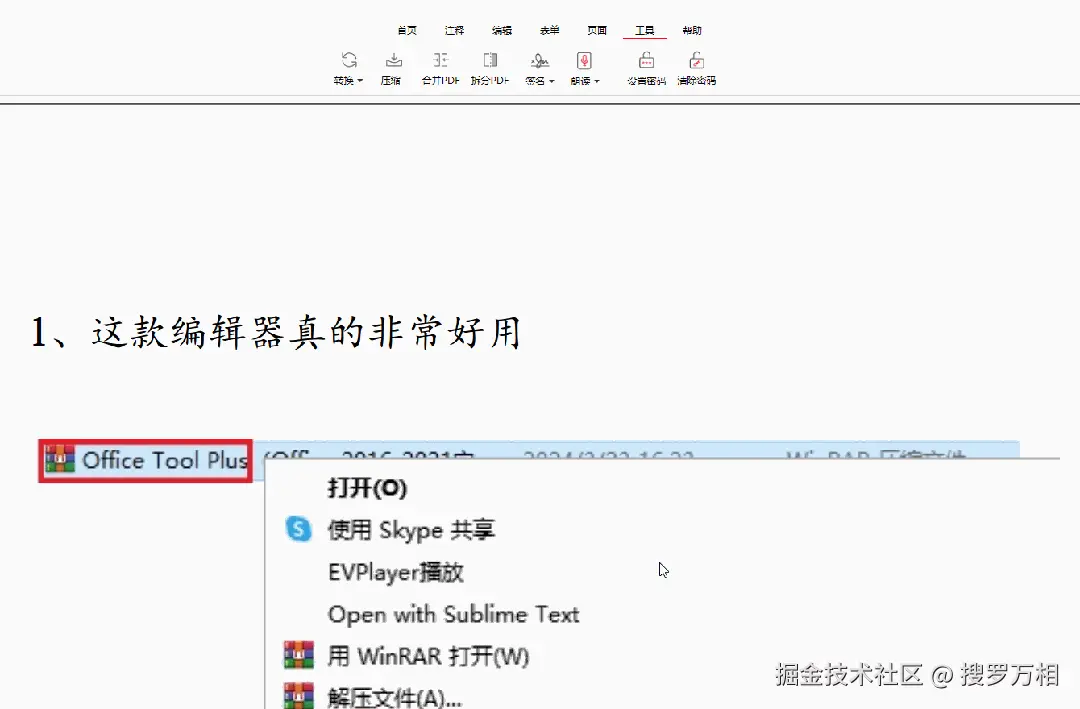This screenshot has height=709, width=1080.
Task: Switch to the 首页 (Home) tab
Action: point(406,30)
